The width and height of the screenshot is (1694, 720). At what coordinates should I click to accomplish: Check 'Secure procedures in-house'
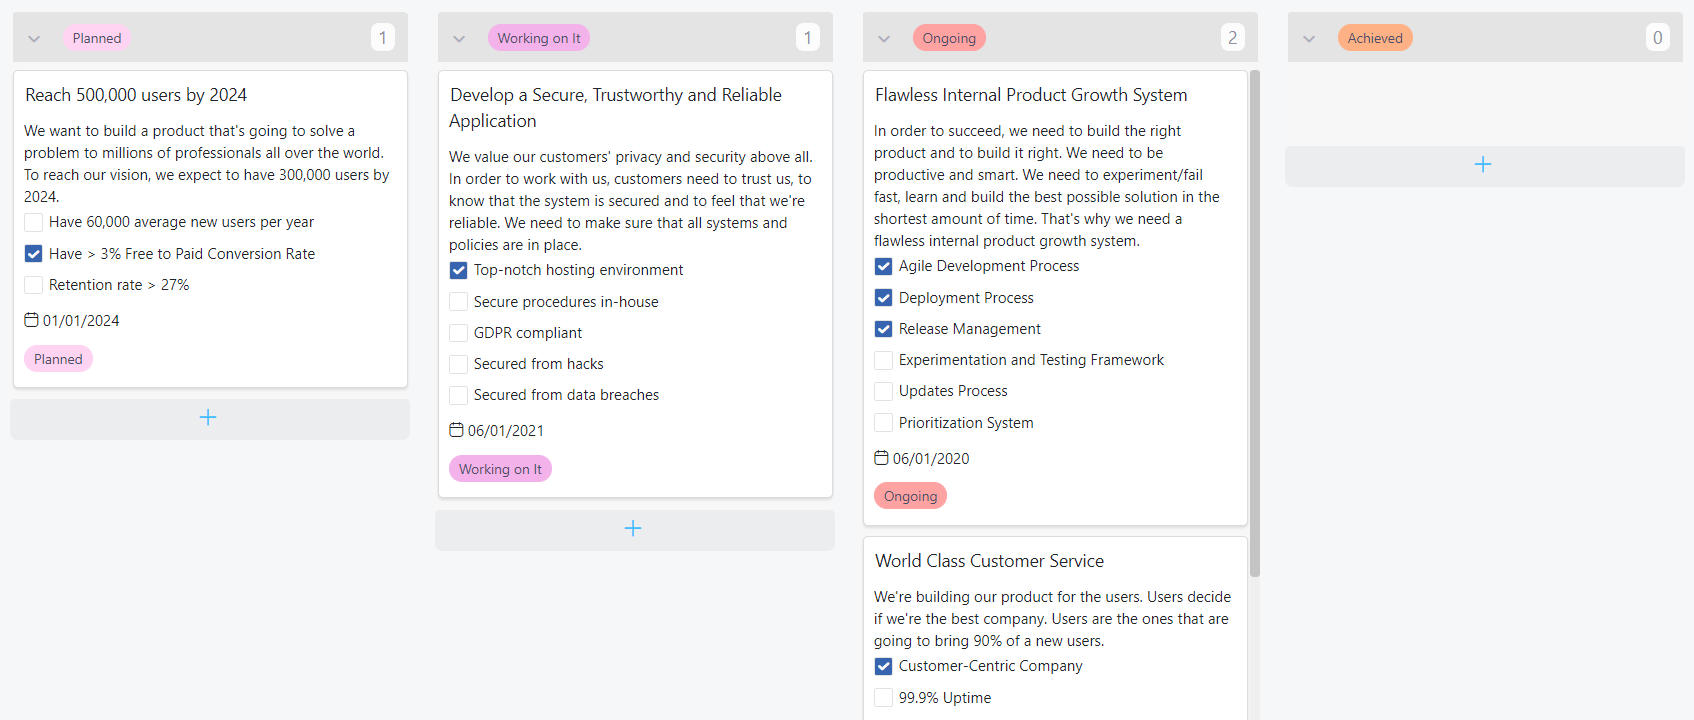point(458,302)
